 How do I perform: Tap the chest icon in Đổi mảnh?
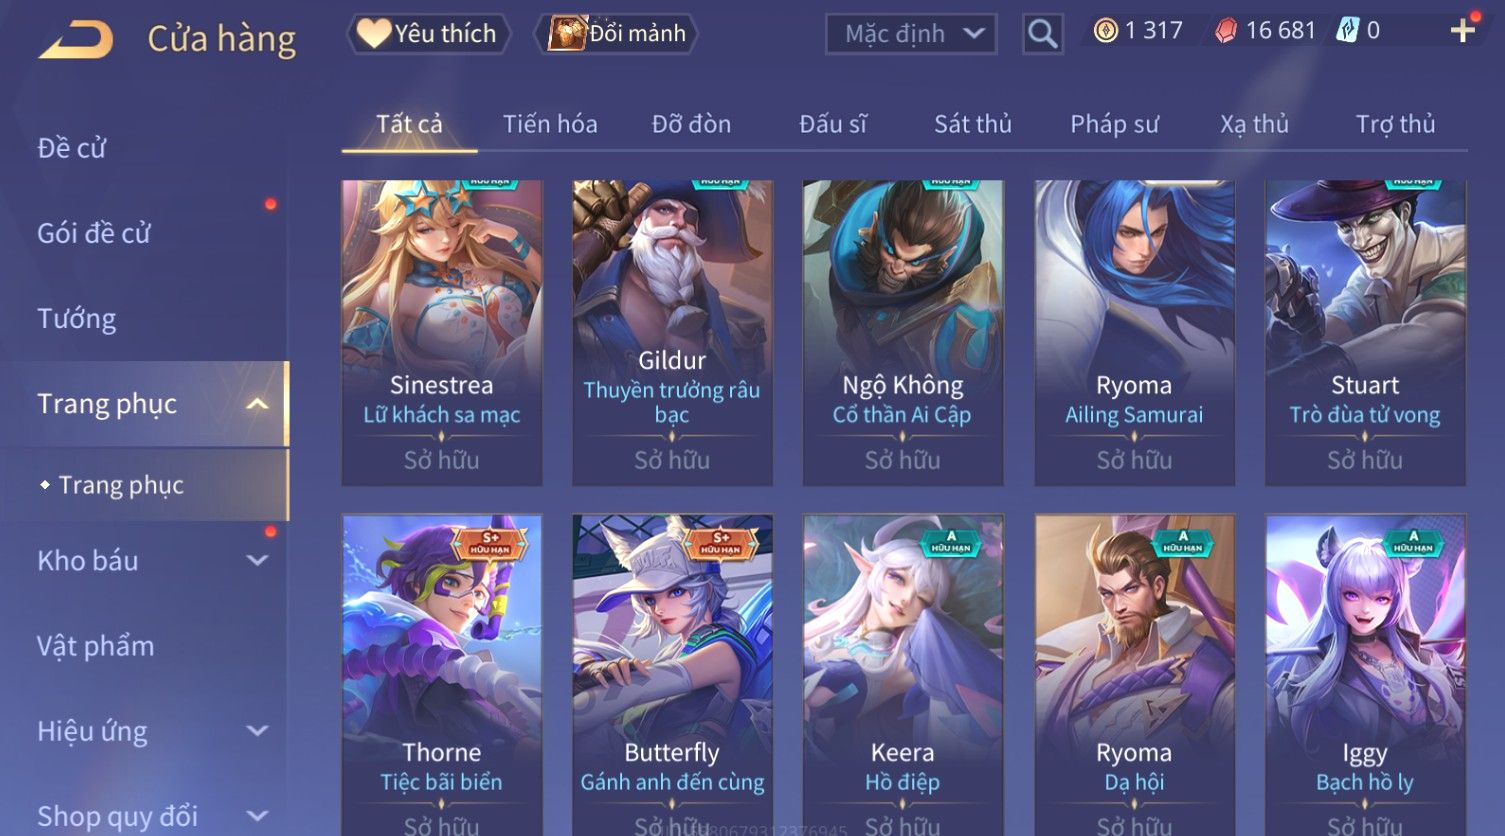[567, 33]
